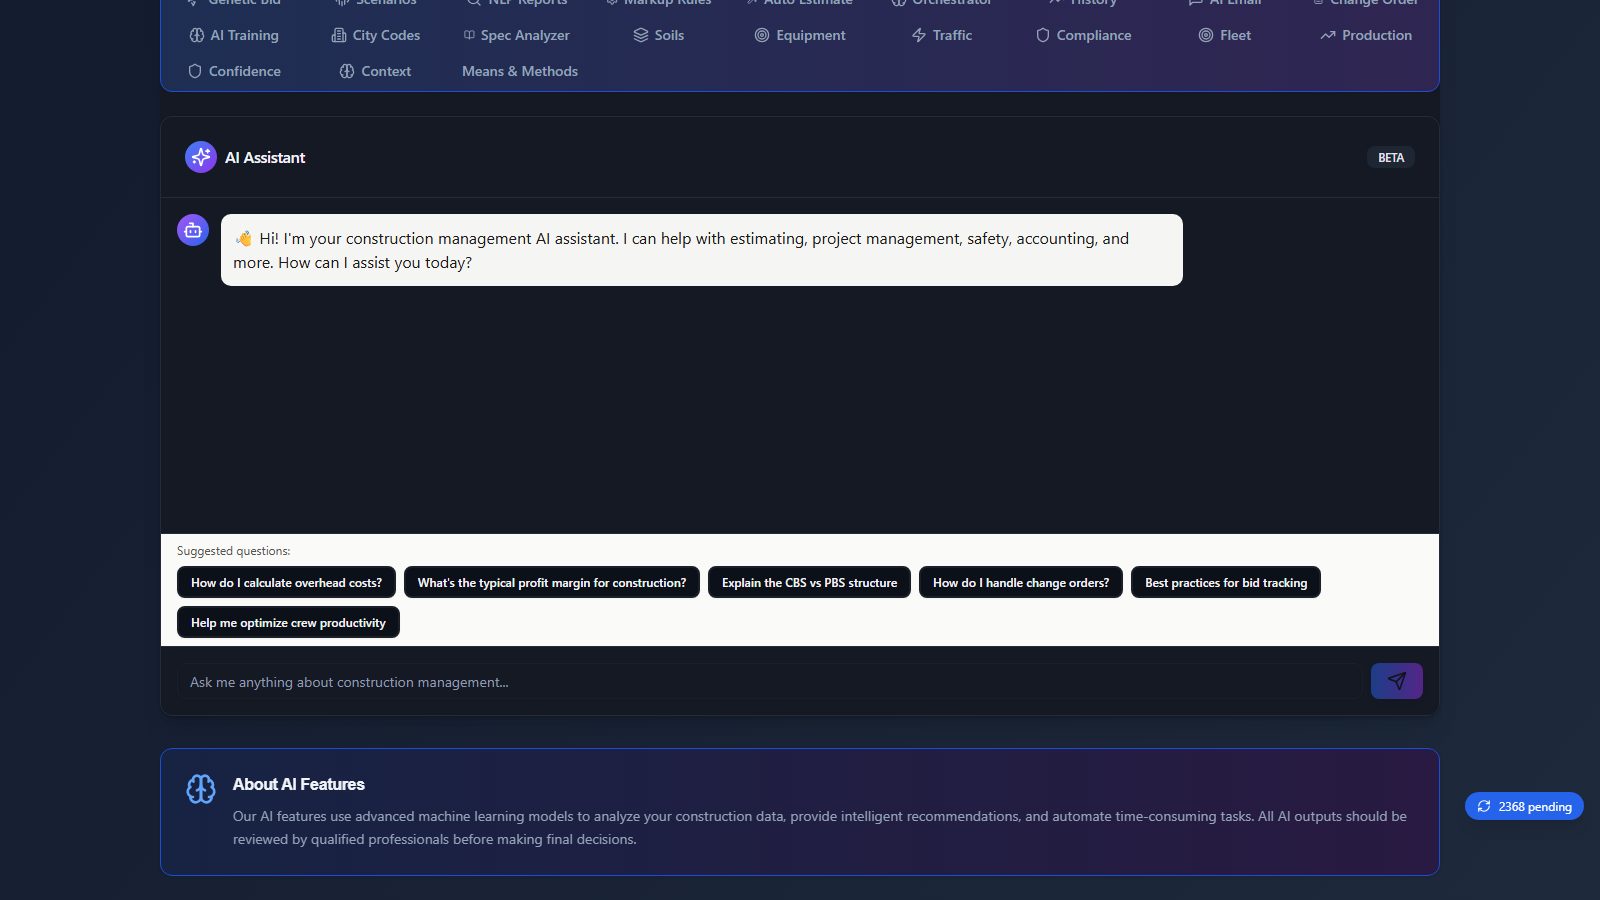Screen dimensions: 1600x900
Task: Open the AI Training tab
Action: click(234, 35)
